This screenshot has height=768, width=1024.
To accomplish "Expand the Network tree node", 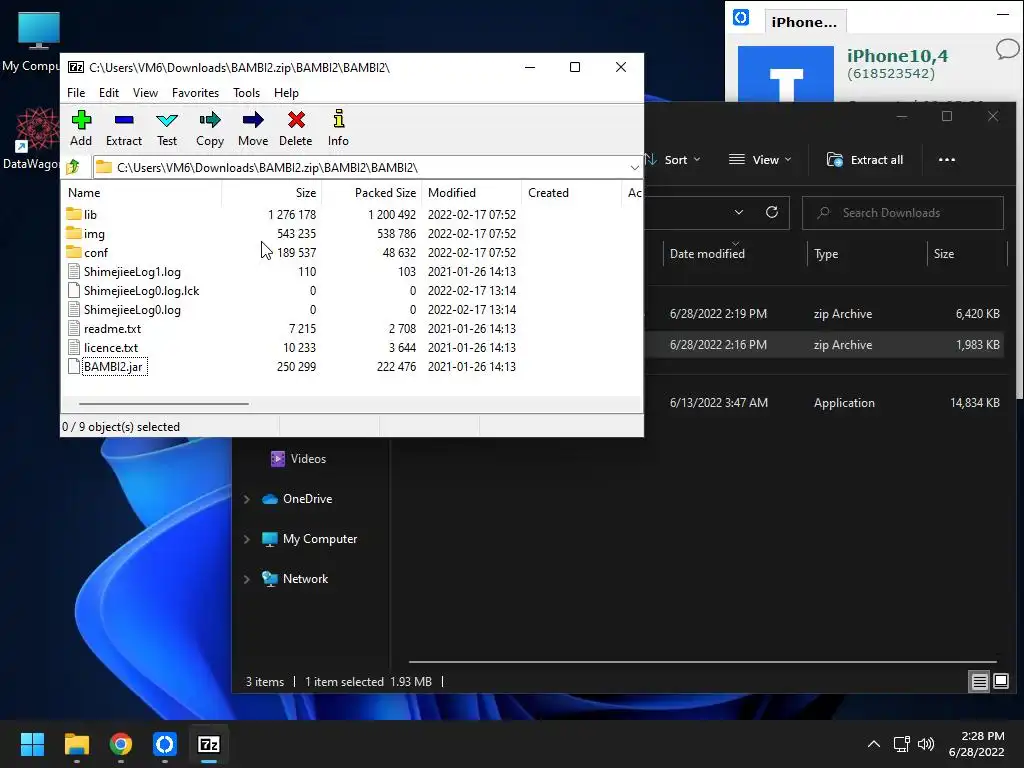I will click(x=247, y=579).
